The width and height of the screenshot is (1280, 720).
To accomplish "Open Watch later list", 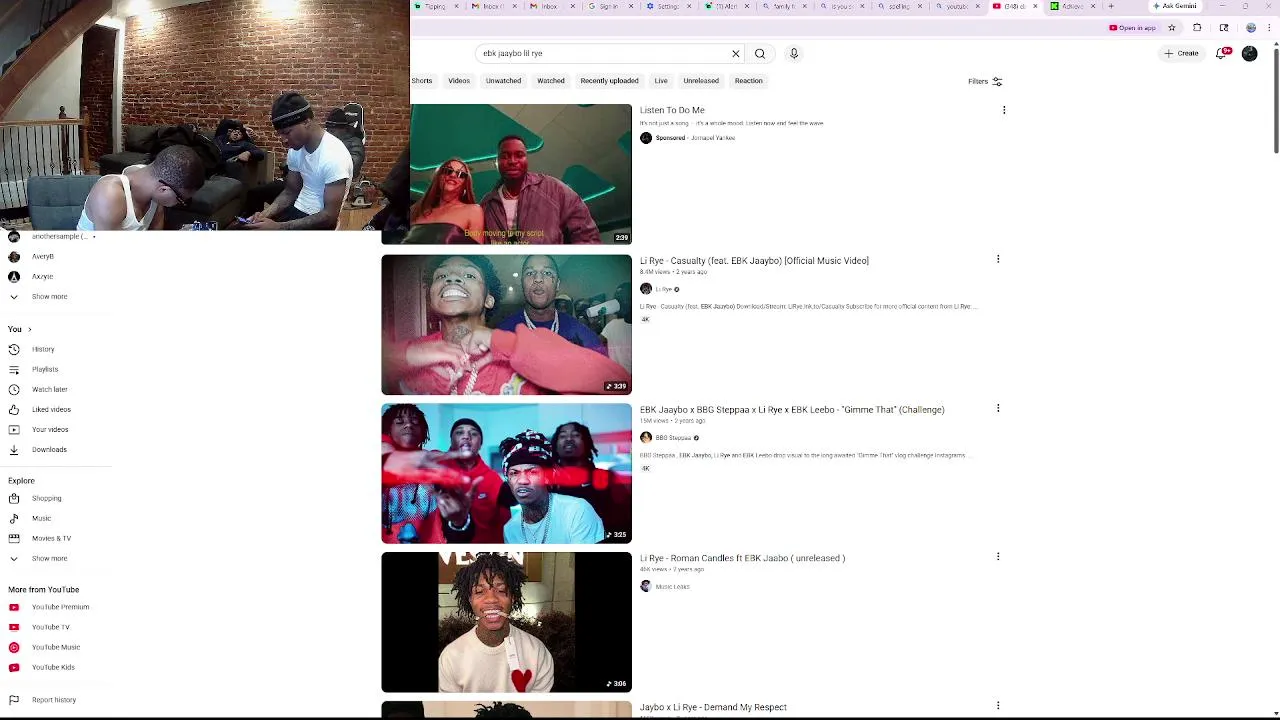I will pos(49,389).
